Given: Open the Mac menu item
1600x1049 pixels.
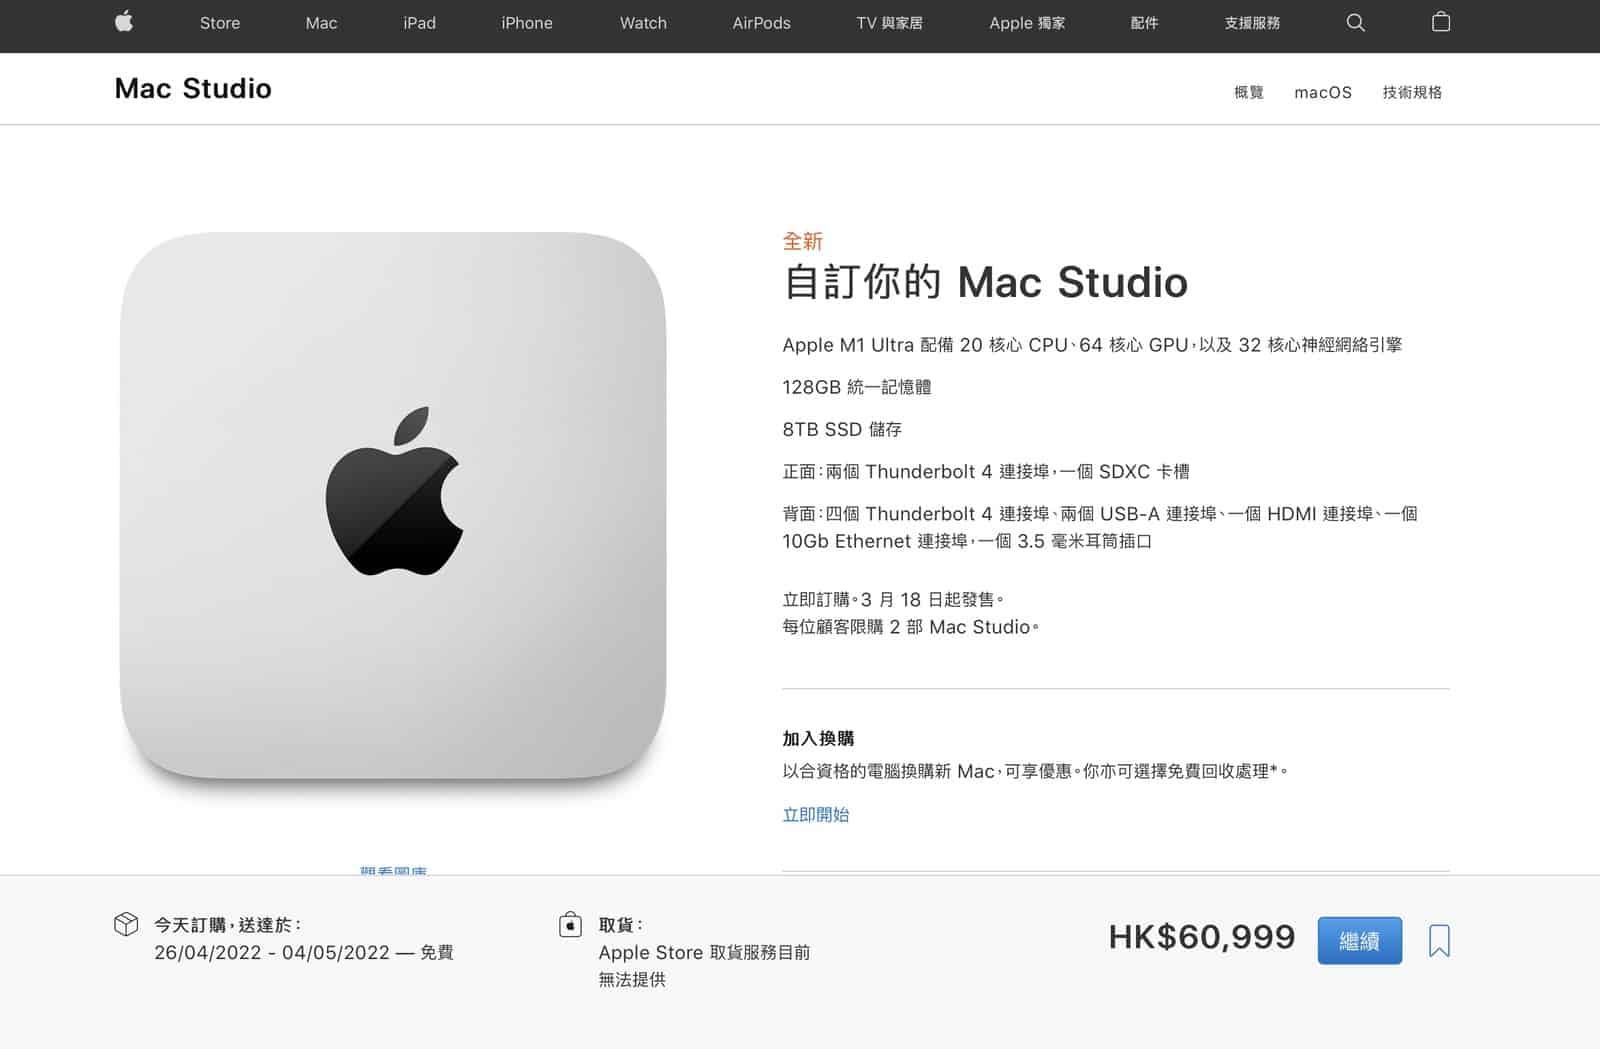Looking at the screenshot, I should coord(321,23).
